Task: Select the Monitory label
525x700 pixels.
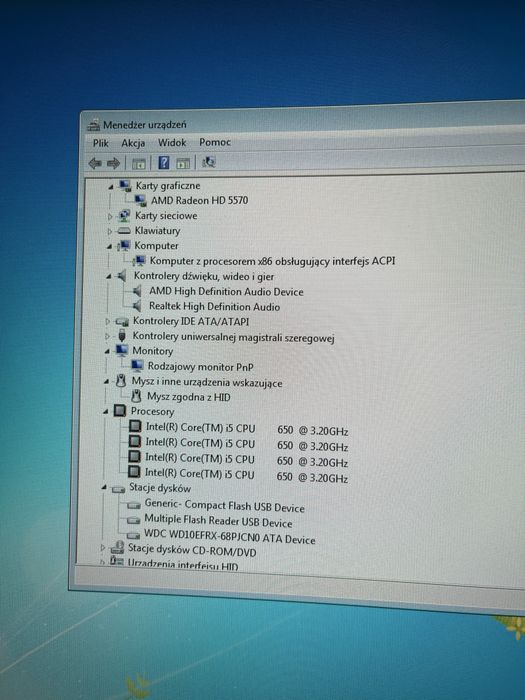Action: [x=153, y=351]
